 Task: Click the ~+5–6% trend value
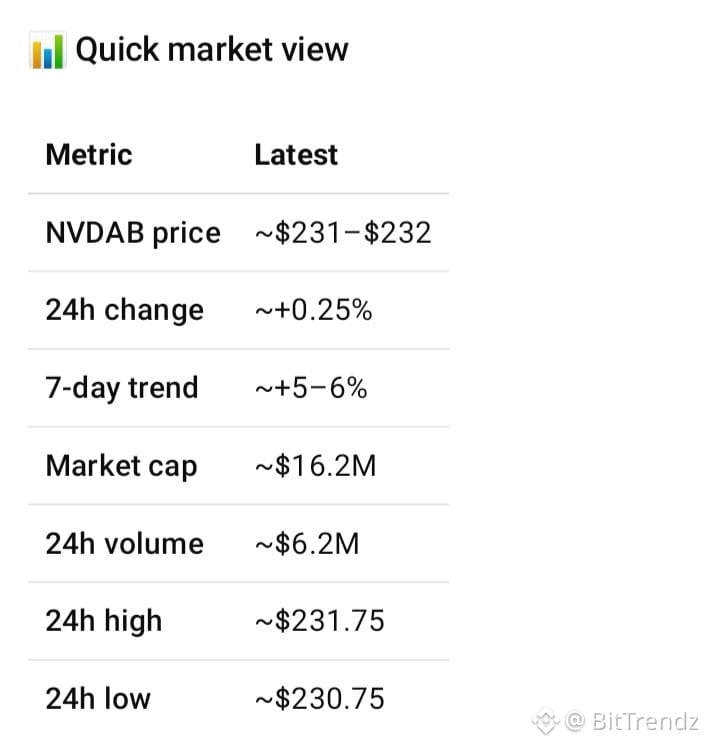[x=311, y=388]
